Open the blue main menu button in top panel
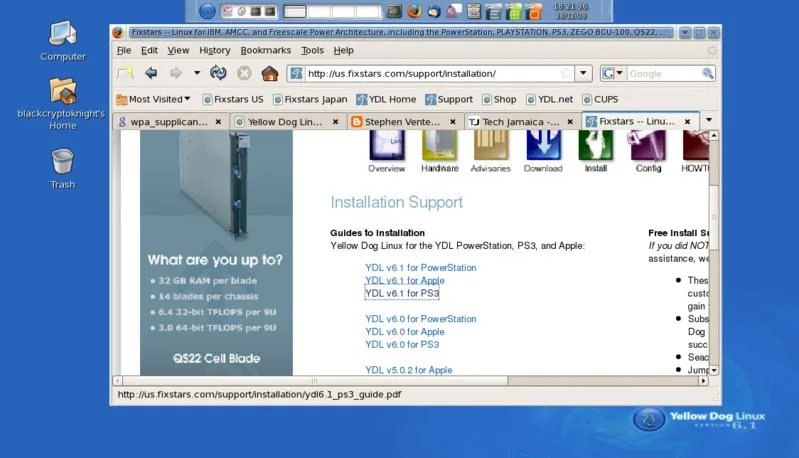 tap(207, 11)
